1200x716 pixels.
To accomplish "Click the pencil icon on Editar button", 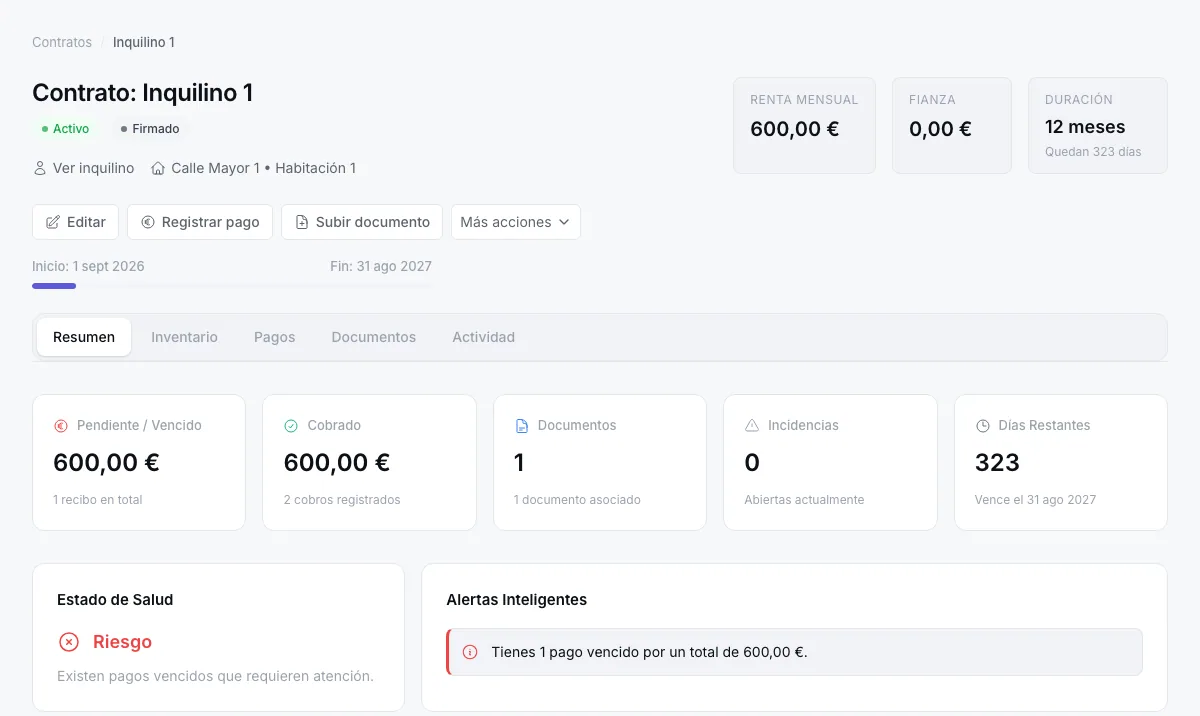I will 53,222.
